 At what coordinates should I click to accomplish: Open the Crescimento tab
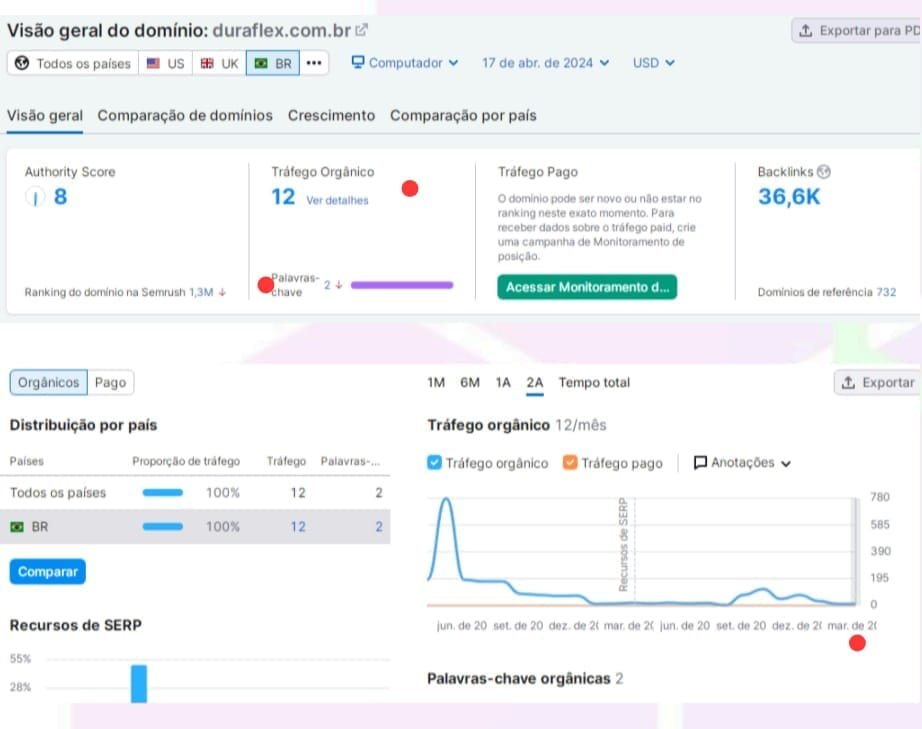coord(331,115)
